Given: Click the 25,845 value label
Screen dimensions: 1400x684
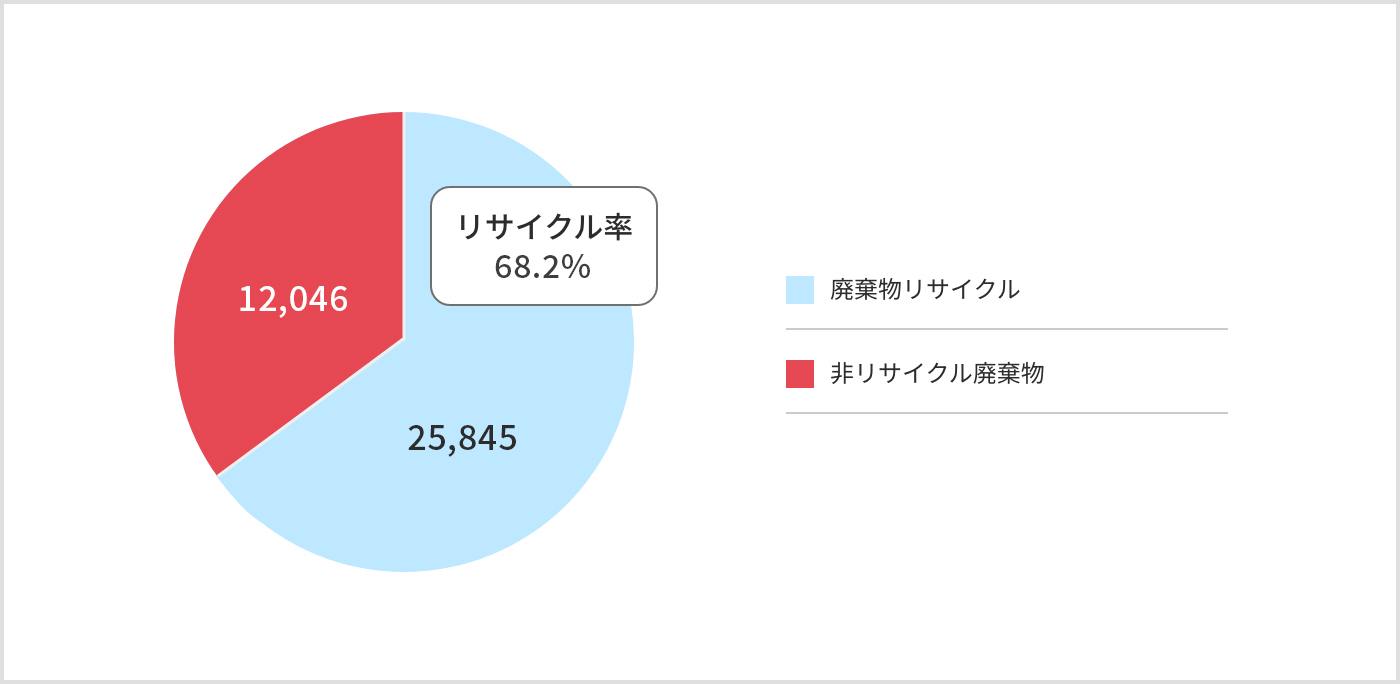Looking at the screenshot, I should tap(462, 438).
